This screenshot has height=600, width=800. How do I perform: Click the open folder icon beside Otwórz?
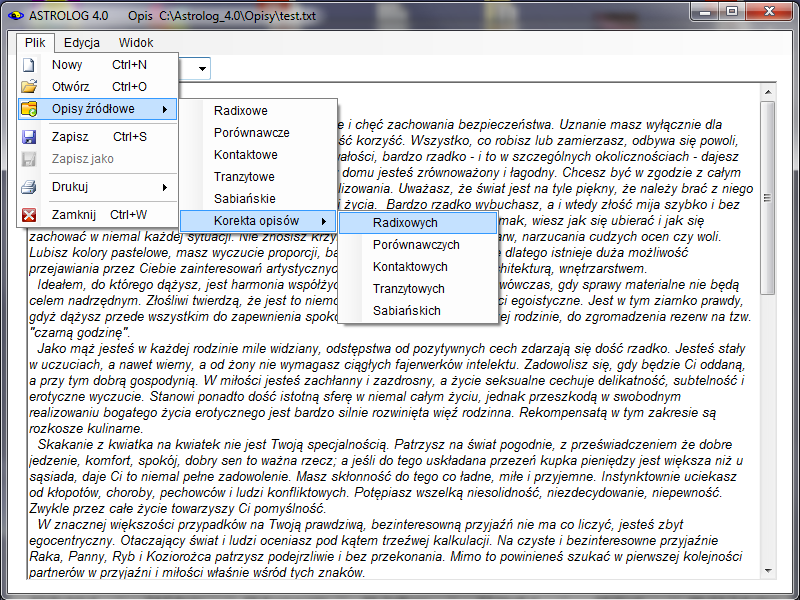click(x=29, y=86)
